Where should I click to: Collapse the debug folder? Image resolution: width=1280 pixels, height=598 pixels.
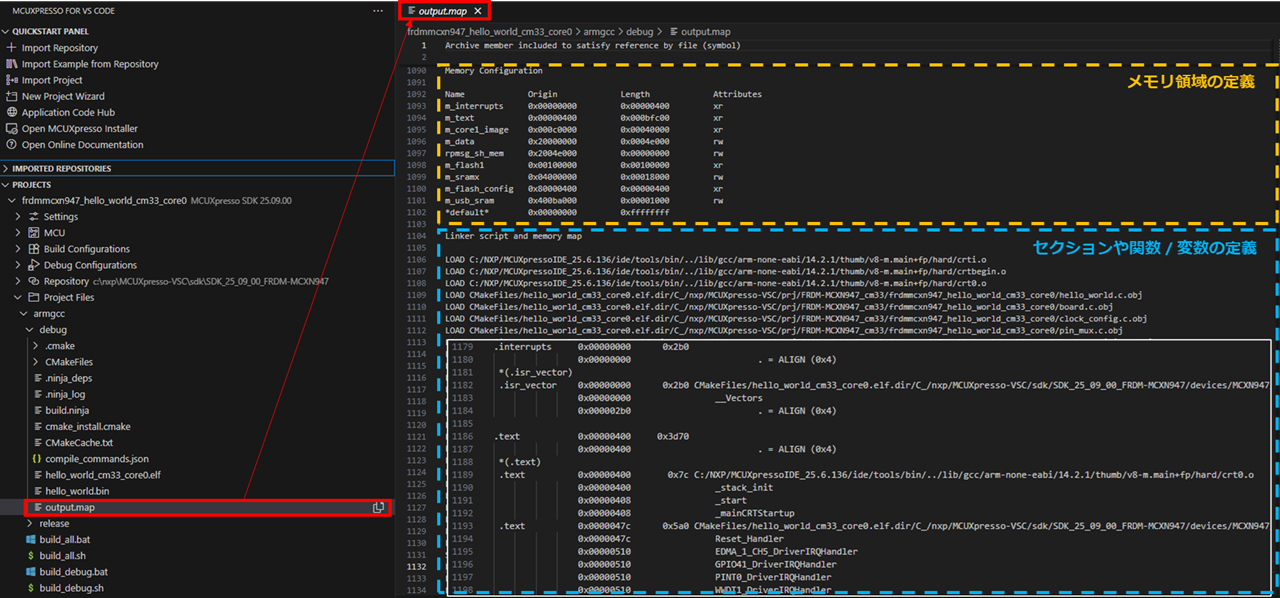click(x=30, y=330)
